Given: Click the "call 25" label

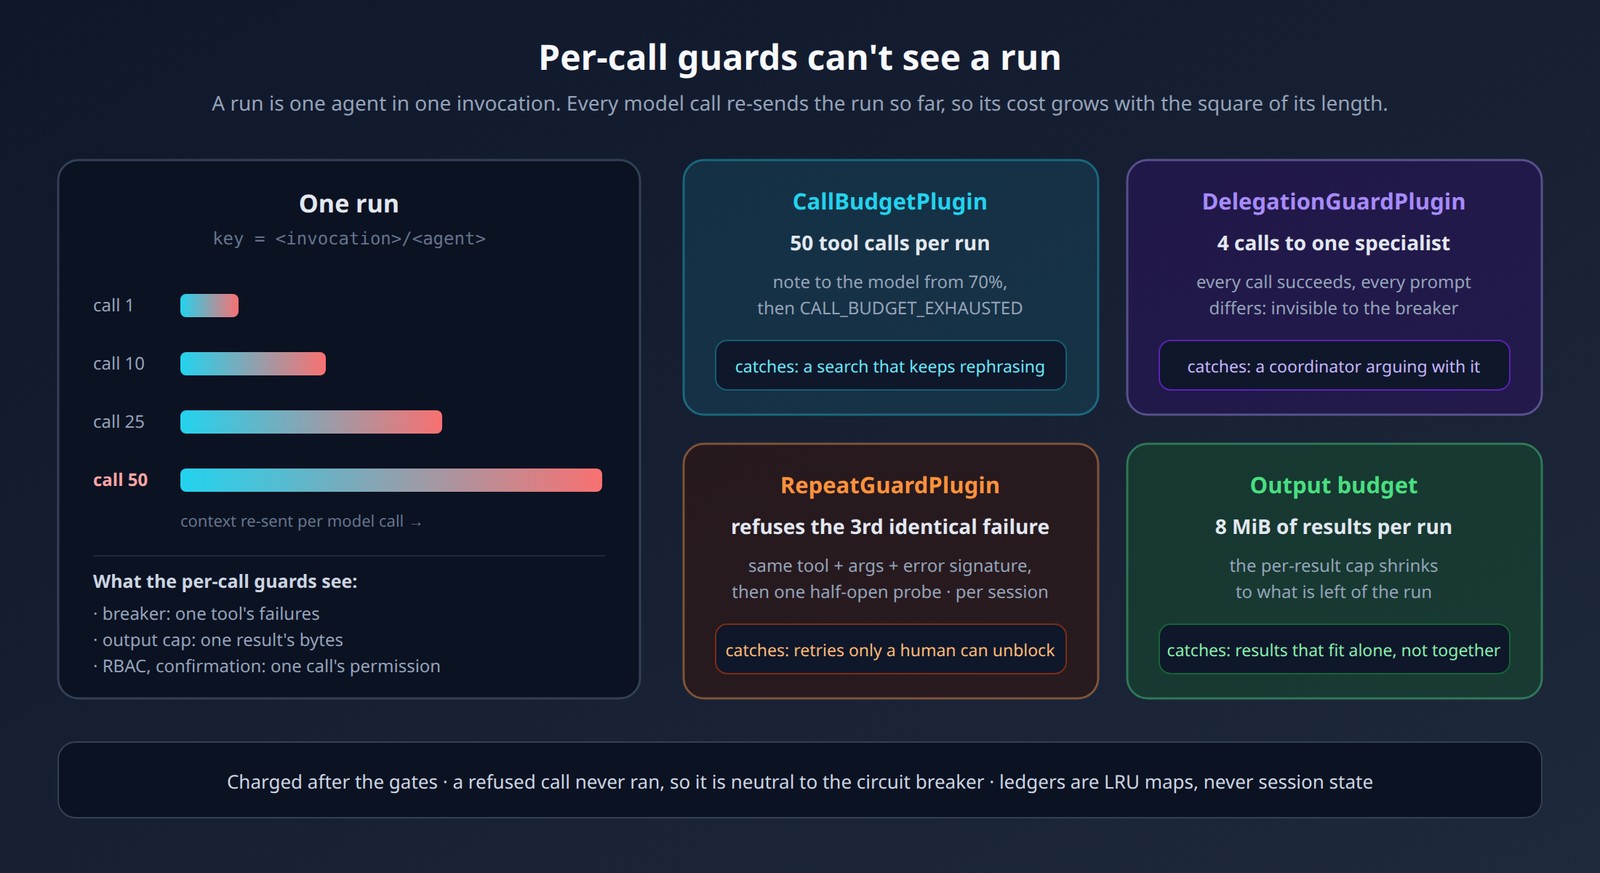Looking at the screenshot, I should point(119,422).
